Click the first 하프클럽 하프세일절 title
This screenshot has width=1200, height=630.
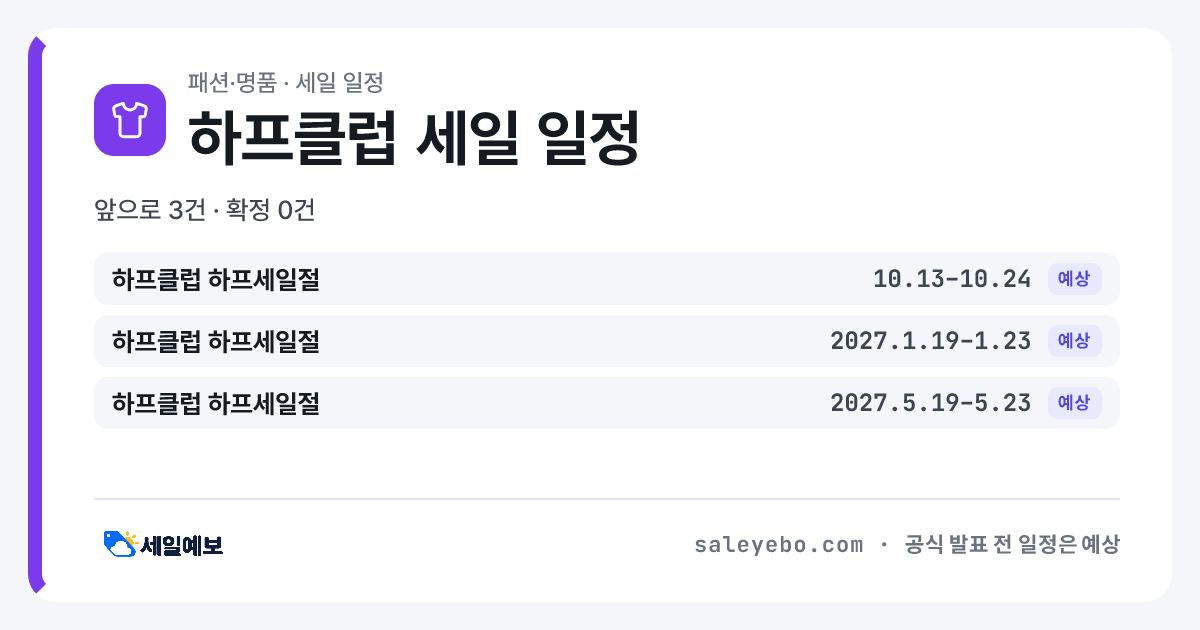point(216,279)
